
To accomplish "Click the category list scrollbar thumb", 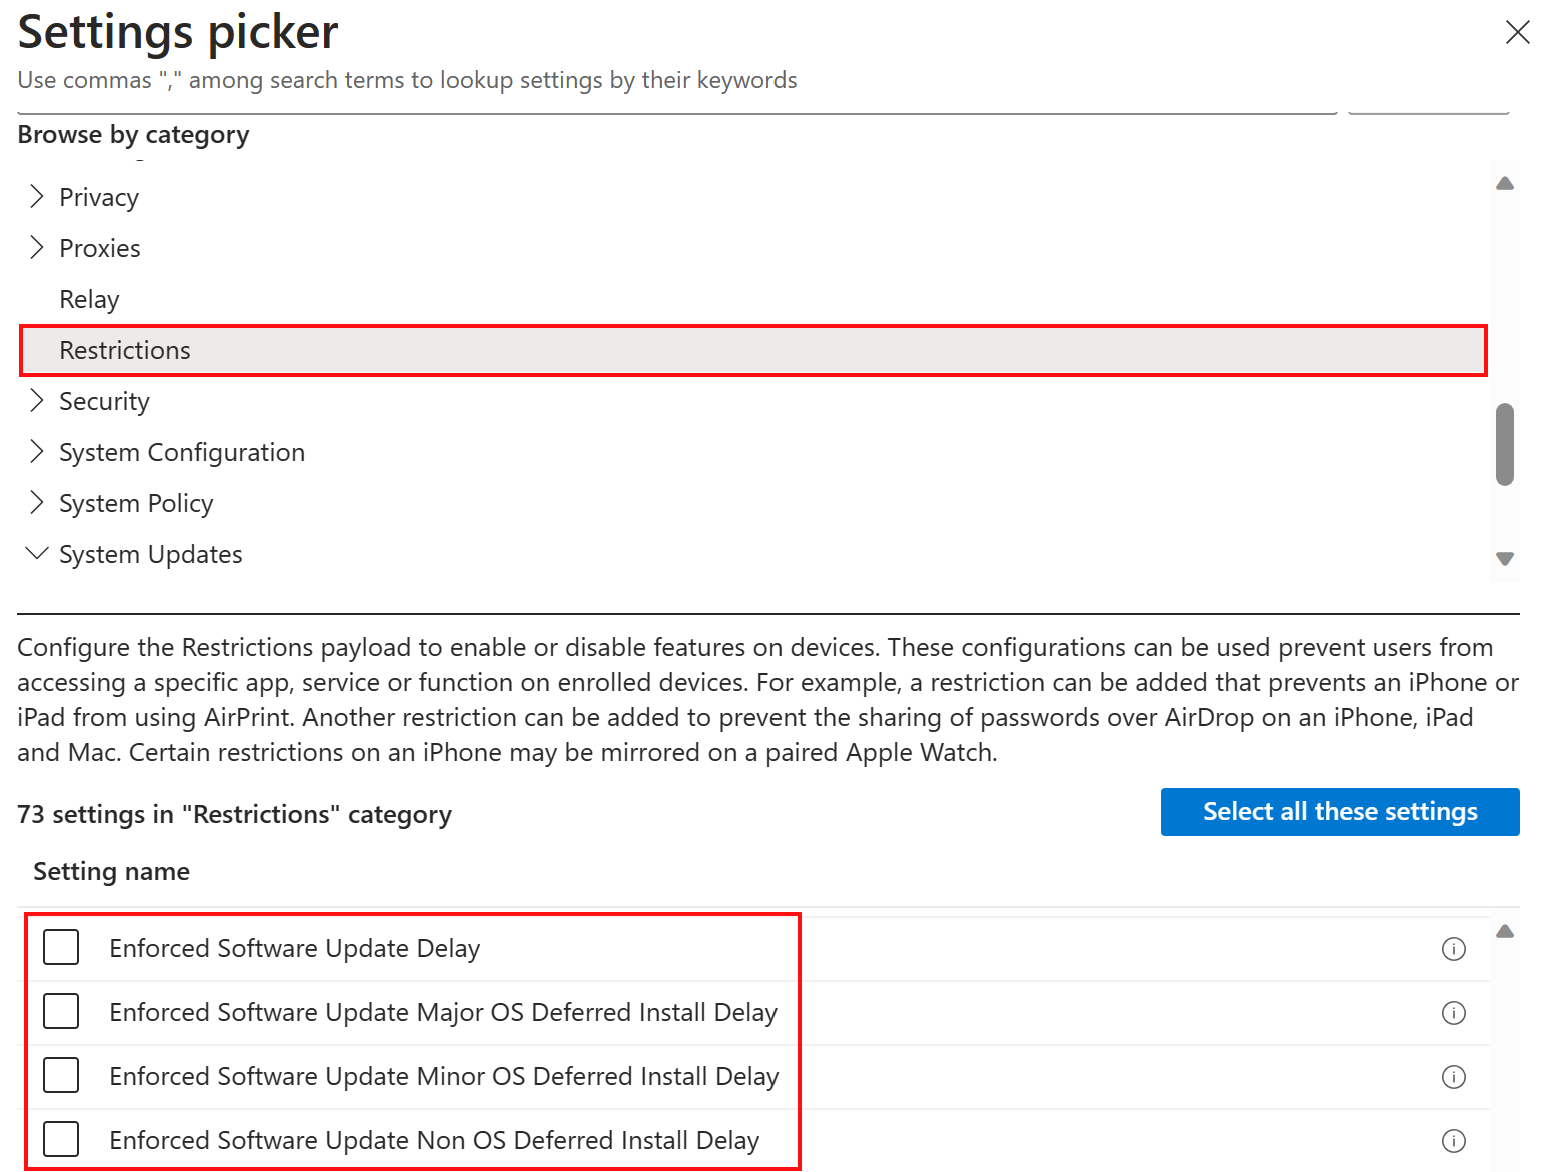I will [1504, 444].
